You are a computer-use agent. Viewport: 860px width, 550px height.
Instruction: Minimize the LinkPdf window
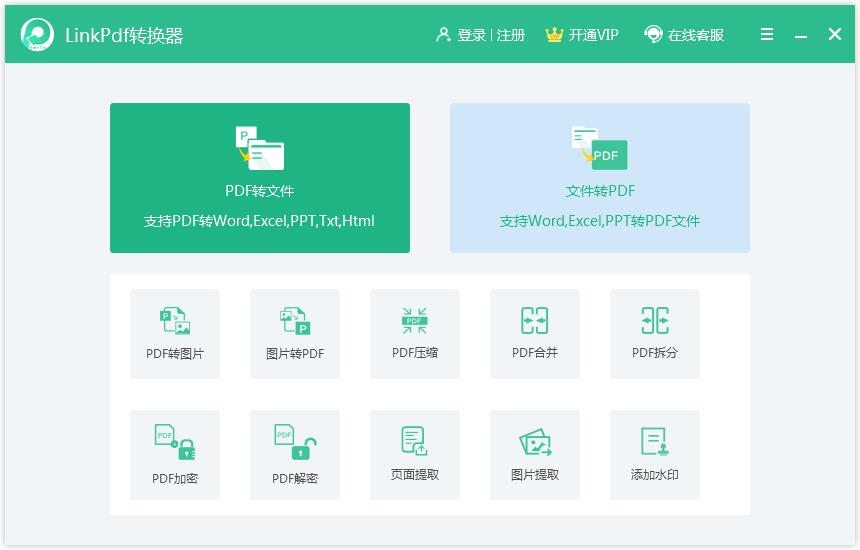click(801, 36)
